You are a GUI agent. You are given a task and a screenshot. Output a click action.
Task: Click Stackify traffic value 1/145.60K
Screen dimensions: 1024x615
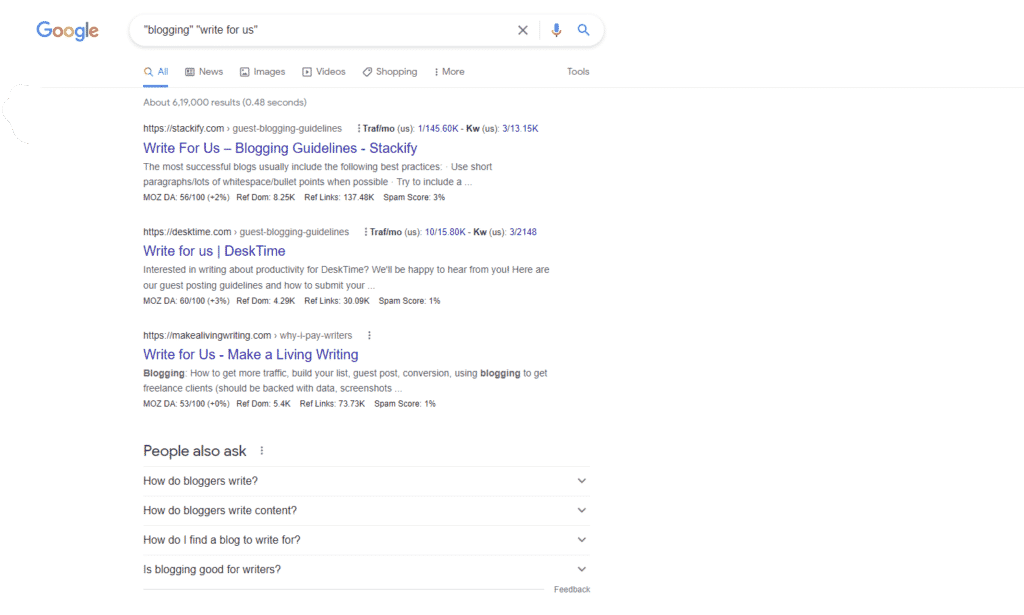pos(438,129)
